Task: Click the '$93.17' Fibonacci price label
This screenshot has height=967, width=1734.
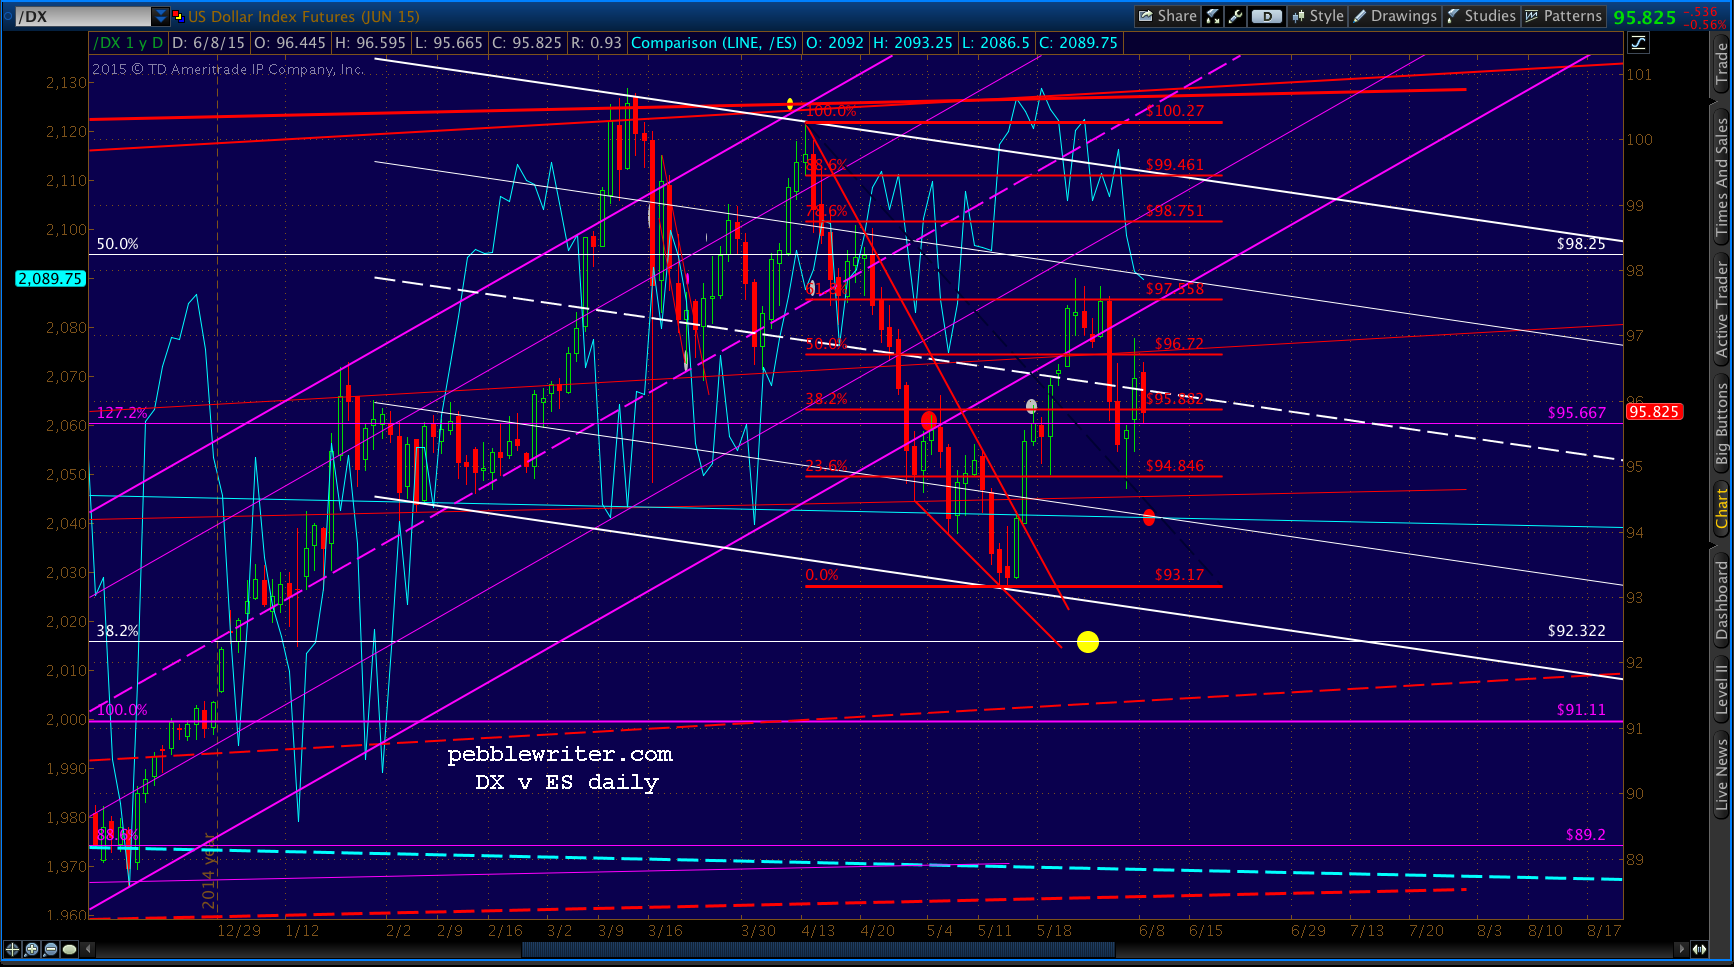Action: 1179,575
